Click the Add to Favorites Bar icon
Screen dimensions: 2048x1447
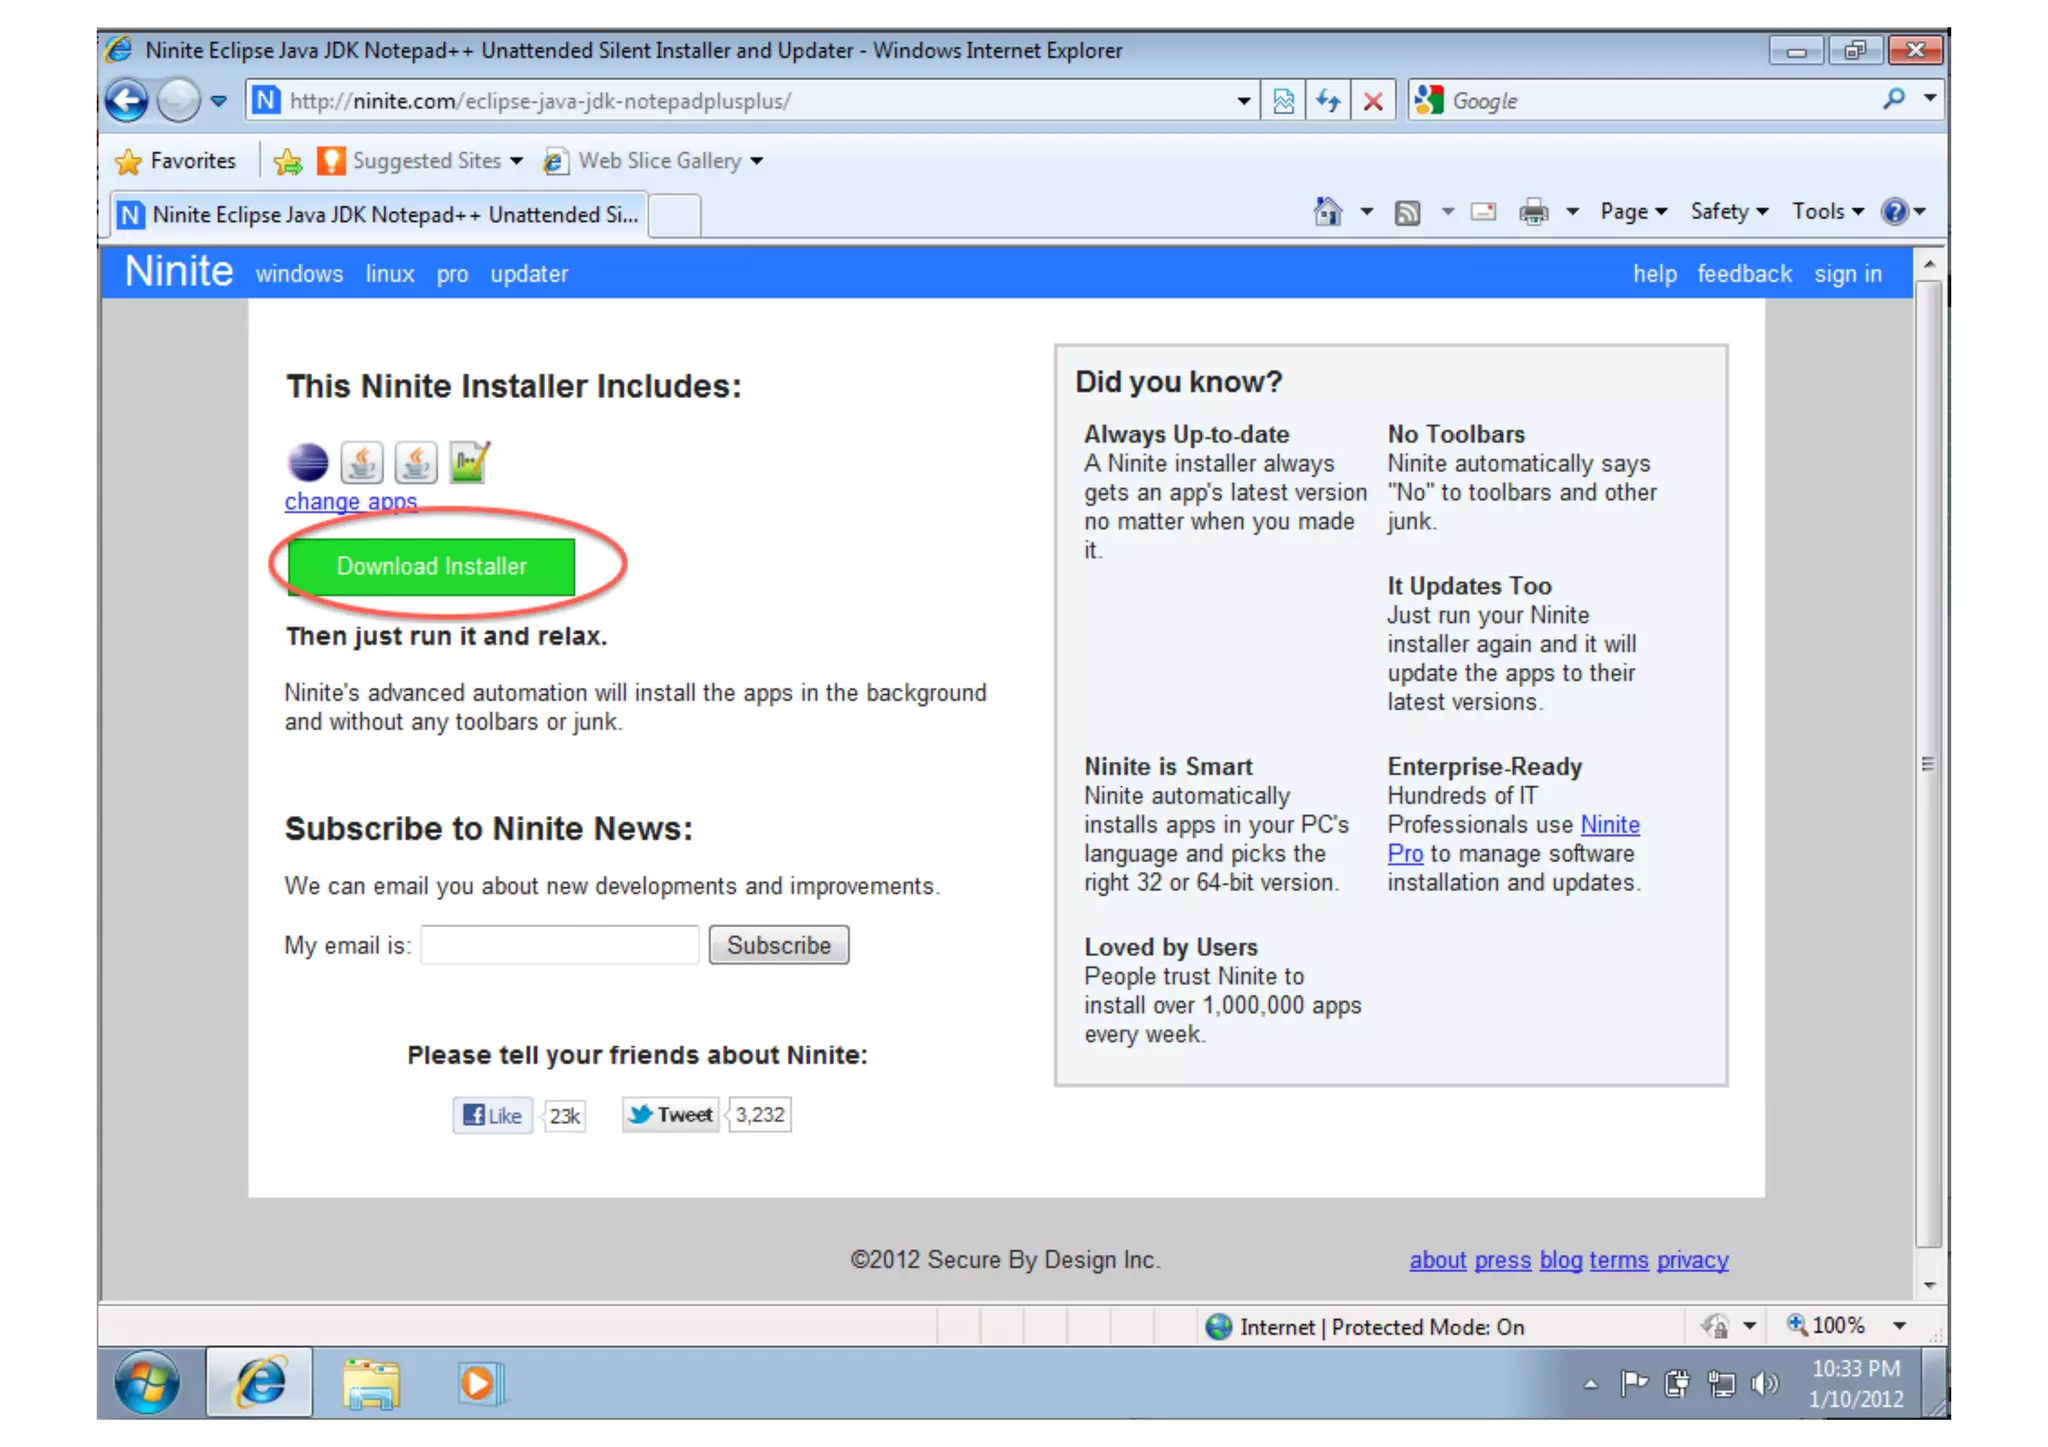coord(288,161)
